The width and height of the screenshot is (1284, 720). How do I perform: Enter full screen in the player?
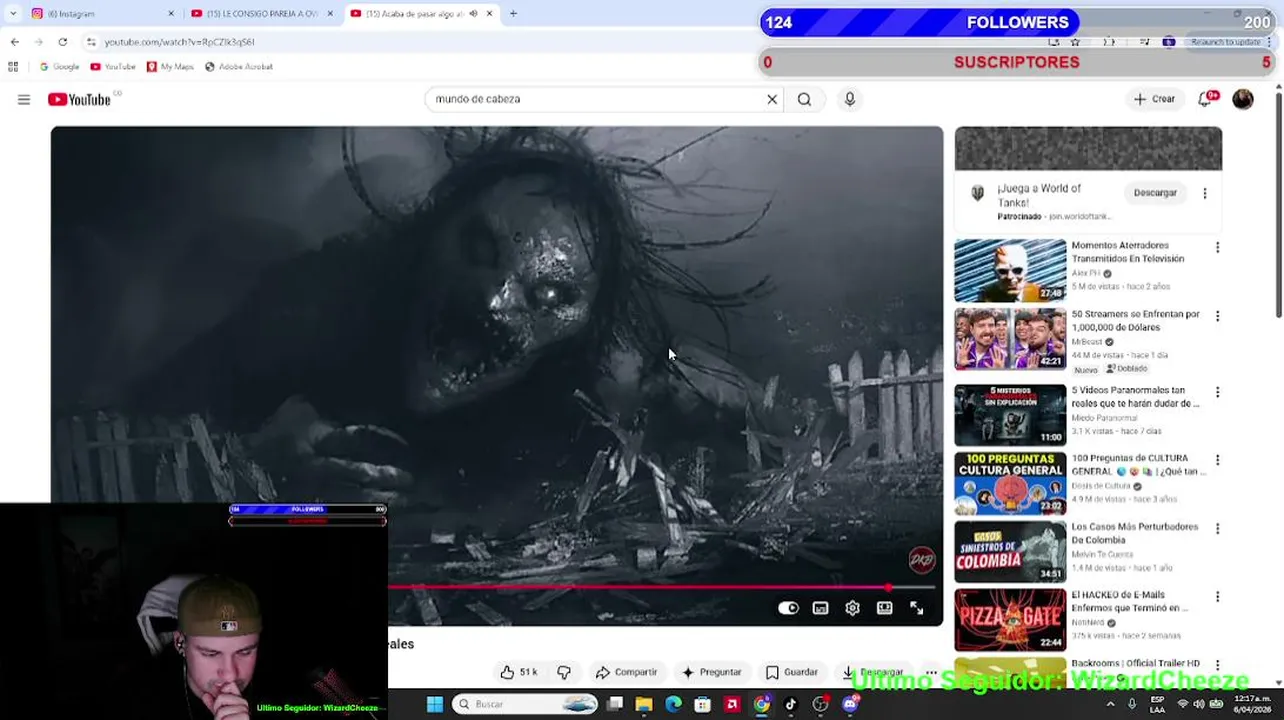tap(916, 608)
